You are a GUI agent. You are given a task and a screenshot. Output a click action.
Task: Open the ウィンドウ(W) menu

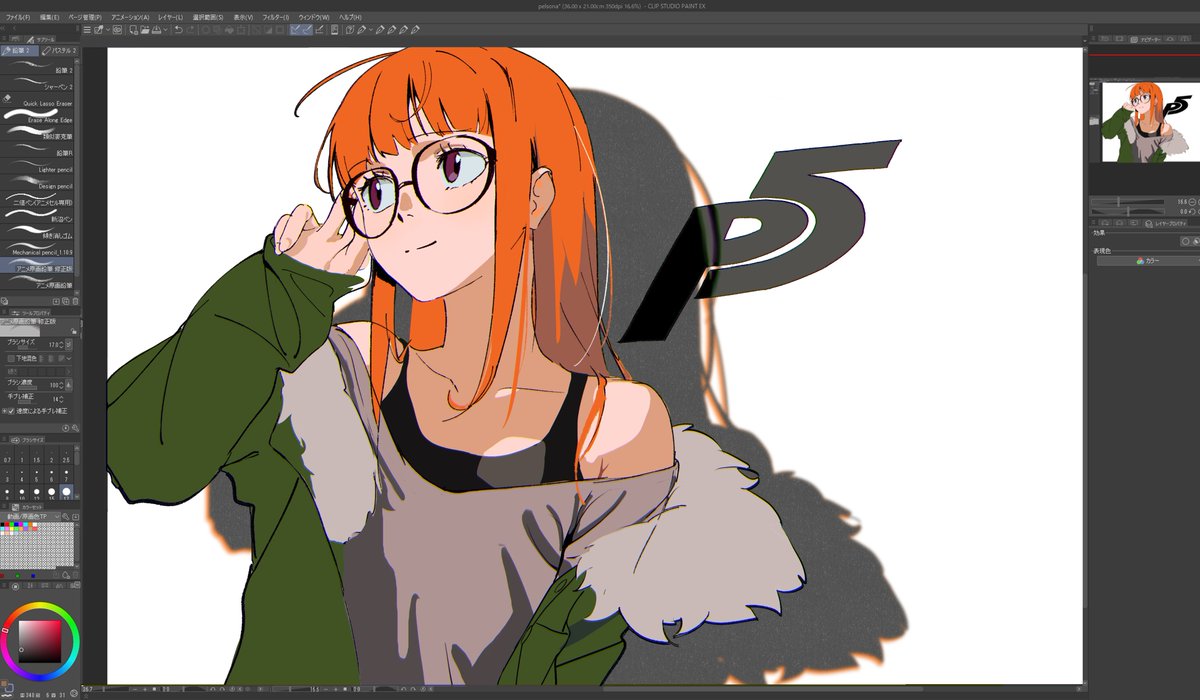tap(314, 17)
